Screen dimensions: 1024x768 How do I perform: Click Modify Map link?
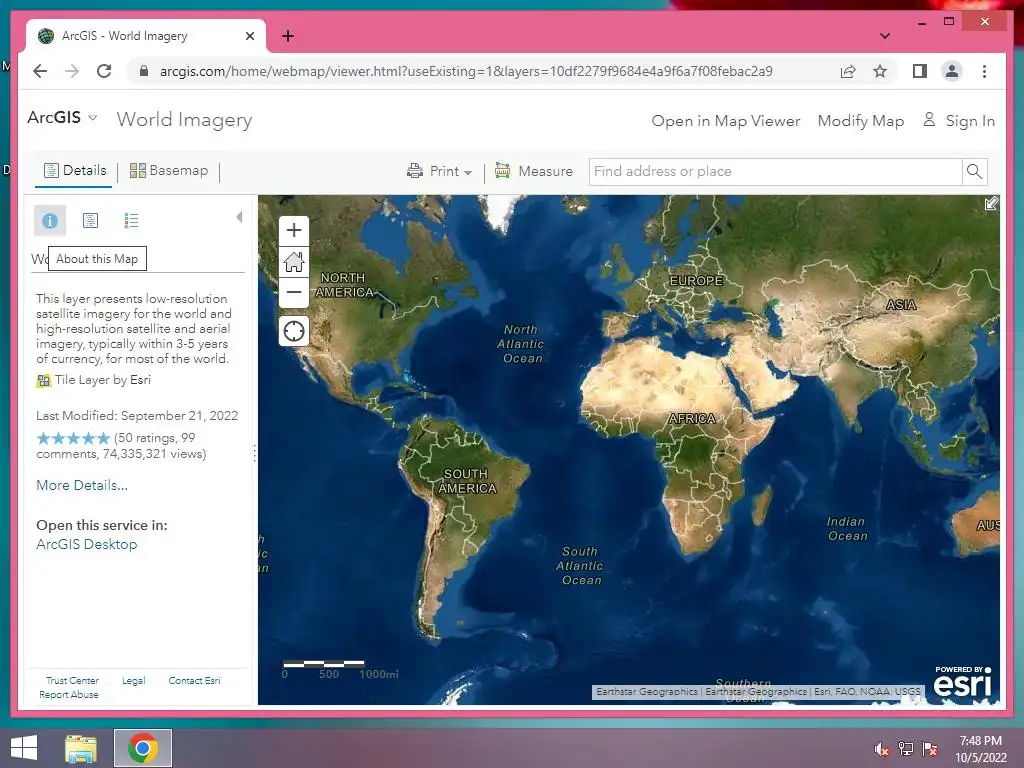point(861,121)
